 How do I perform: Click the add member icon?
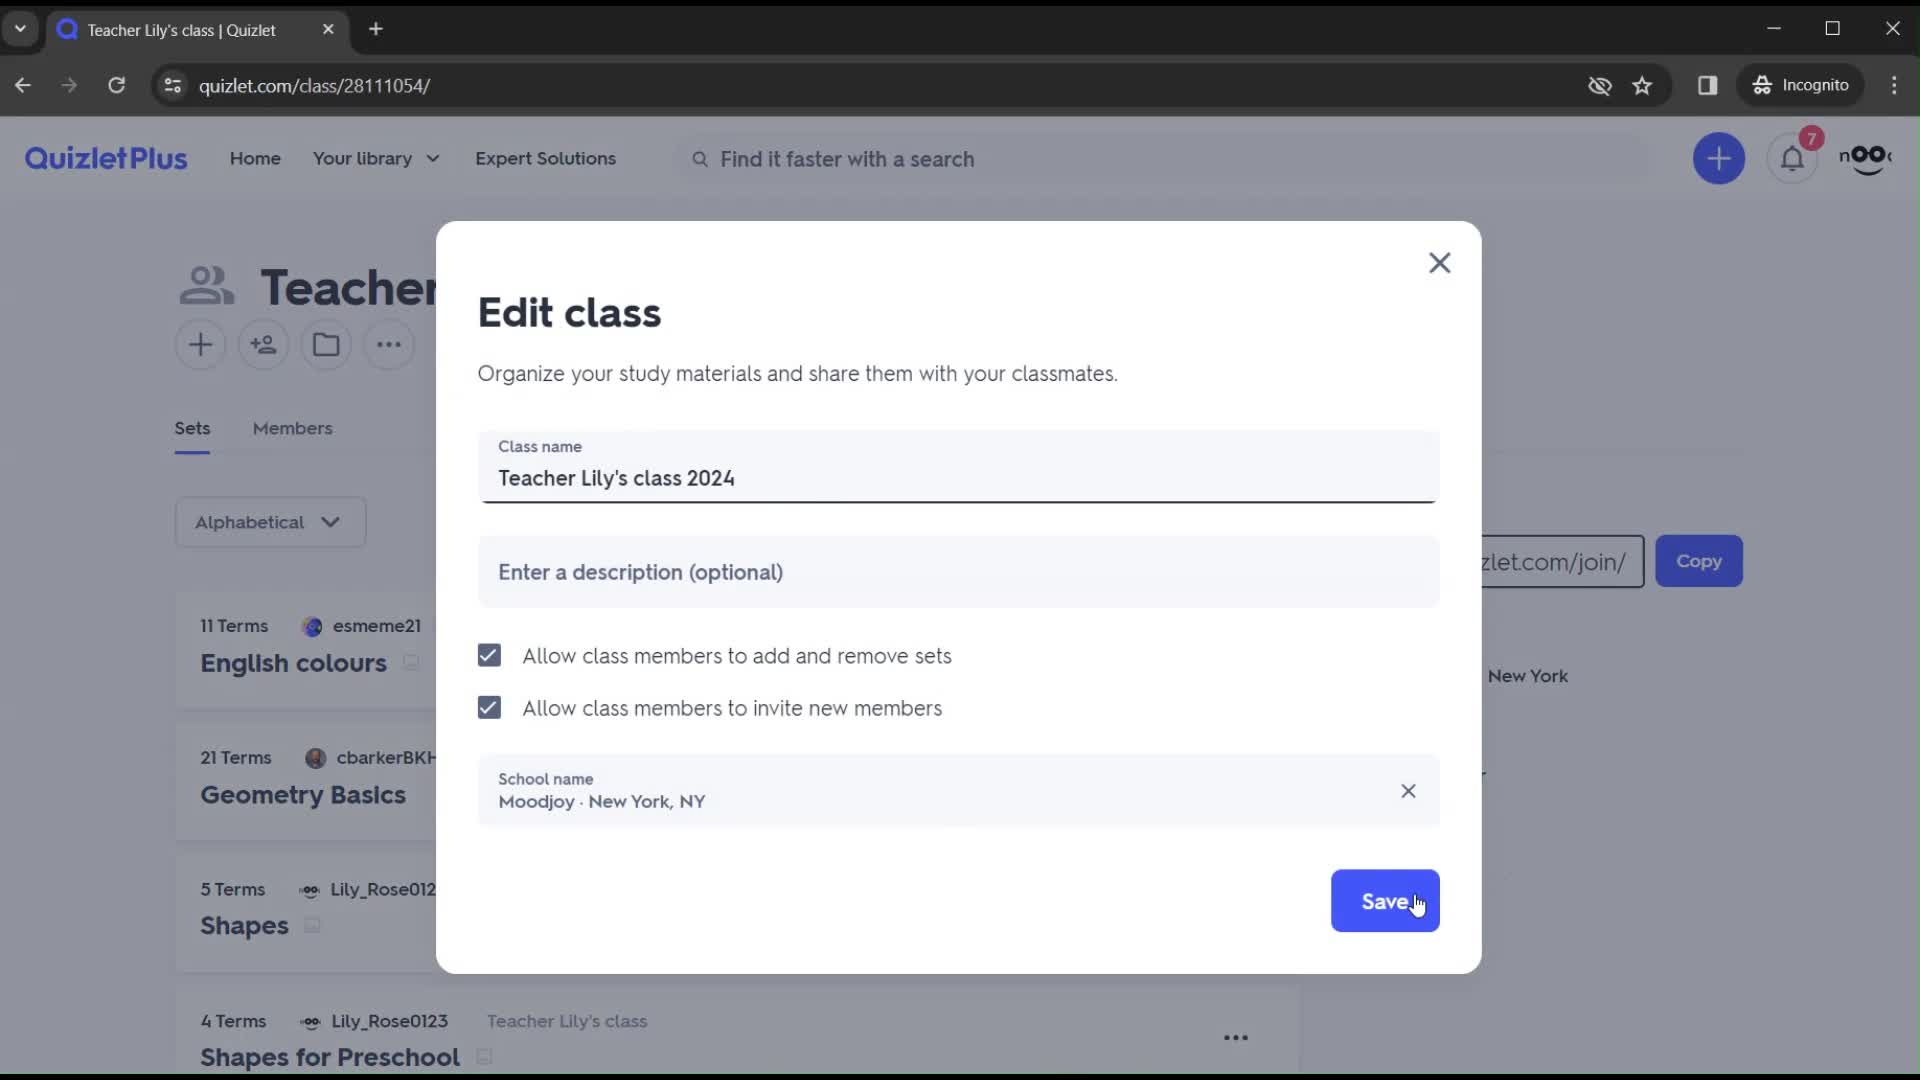pyautogui.click(x=262, y=345)
